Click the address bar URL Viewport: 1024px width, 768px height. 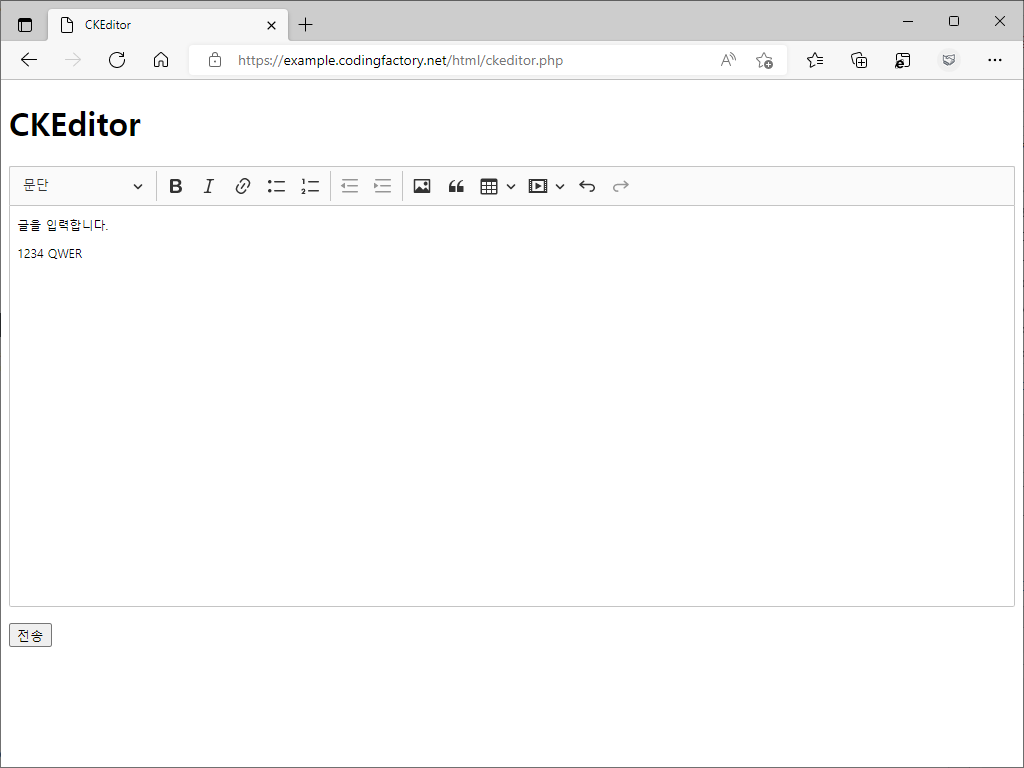click(x=400, y=60)
